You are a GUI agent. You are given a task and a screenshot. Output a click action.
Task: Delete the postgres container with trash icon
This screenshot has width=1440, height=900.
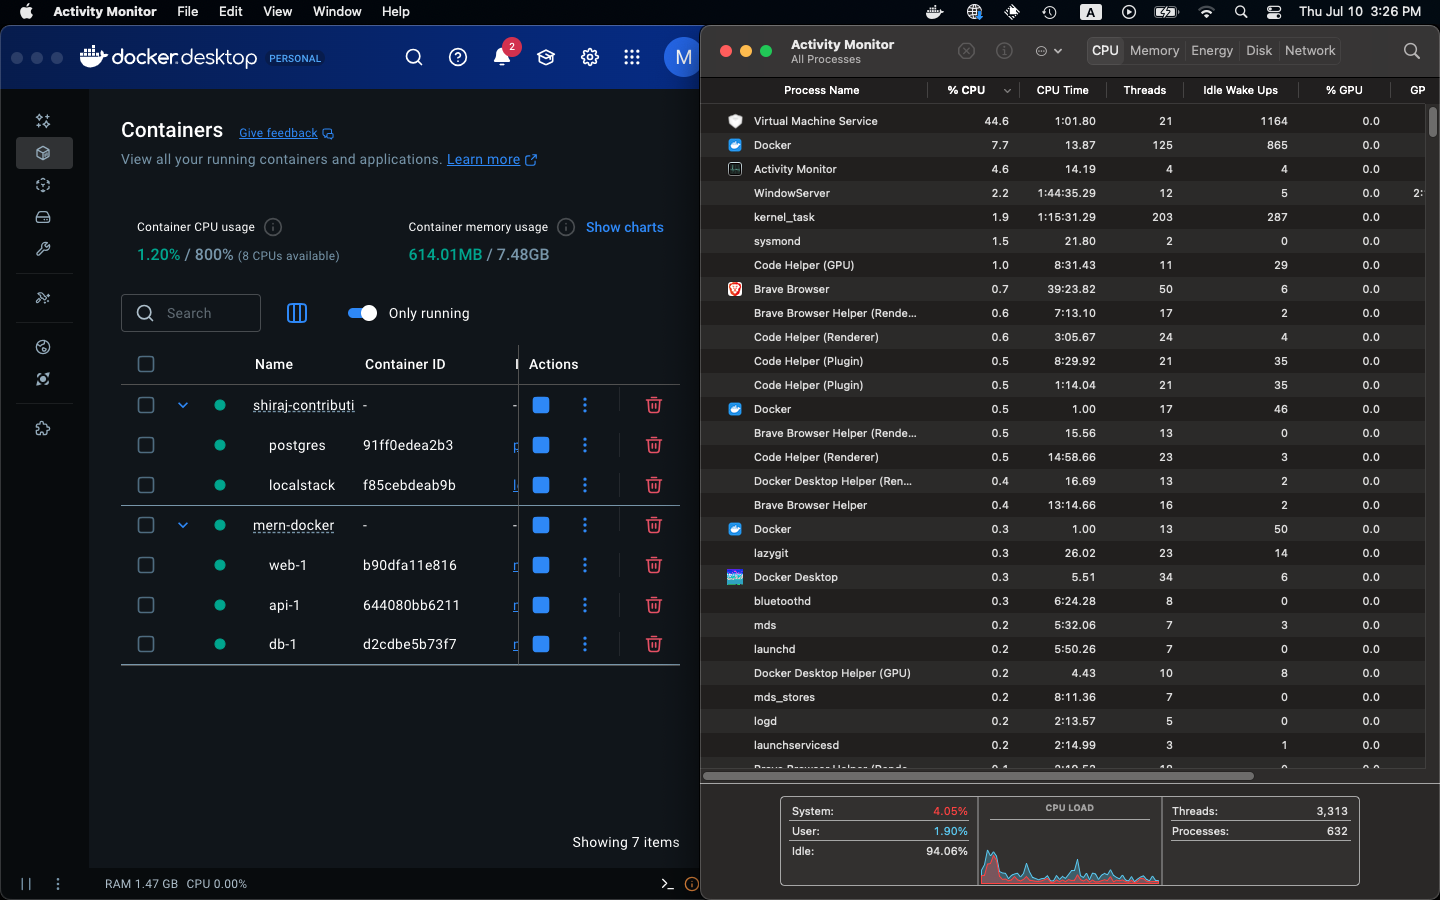654,445
